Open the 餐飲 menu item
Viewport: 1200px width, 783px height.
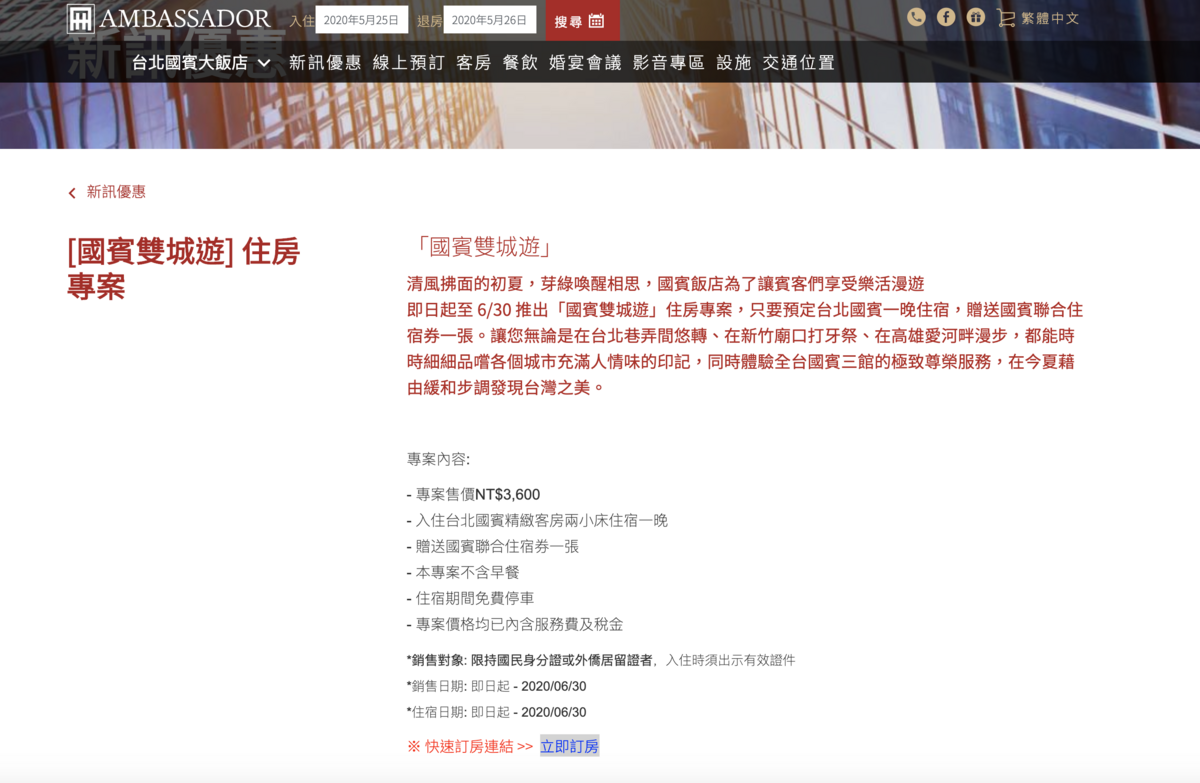tap(520, 63)
